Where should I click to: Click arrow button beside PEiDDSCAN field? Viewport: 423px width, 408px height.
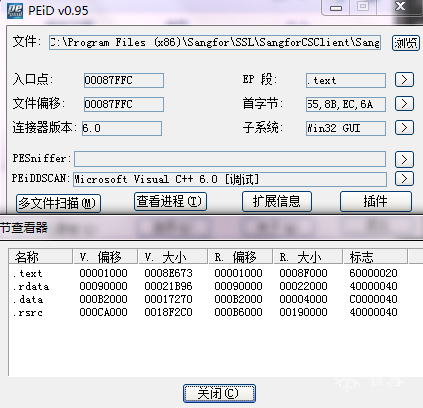pyautogui.click(x=404, y=179)
